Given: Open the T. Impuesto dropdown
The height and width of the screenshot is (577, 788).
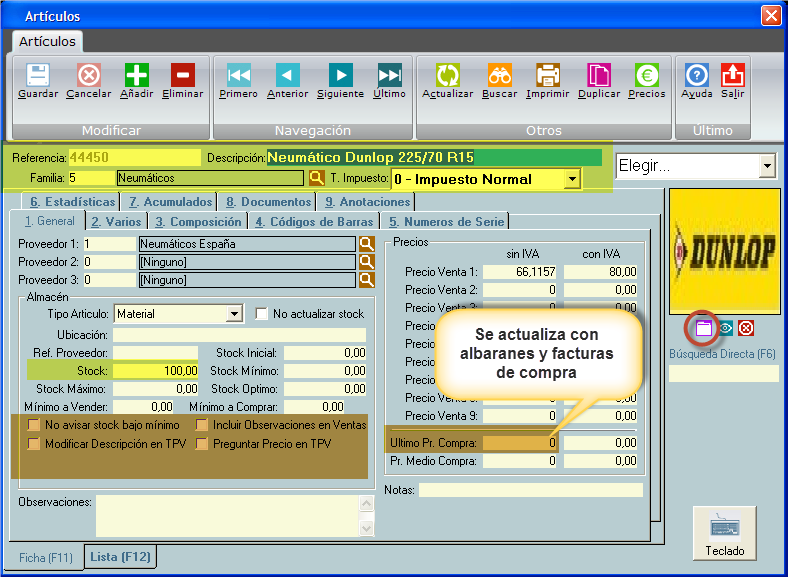Looking at the screenshot, I should click(x=572, y=179).
